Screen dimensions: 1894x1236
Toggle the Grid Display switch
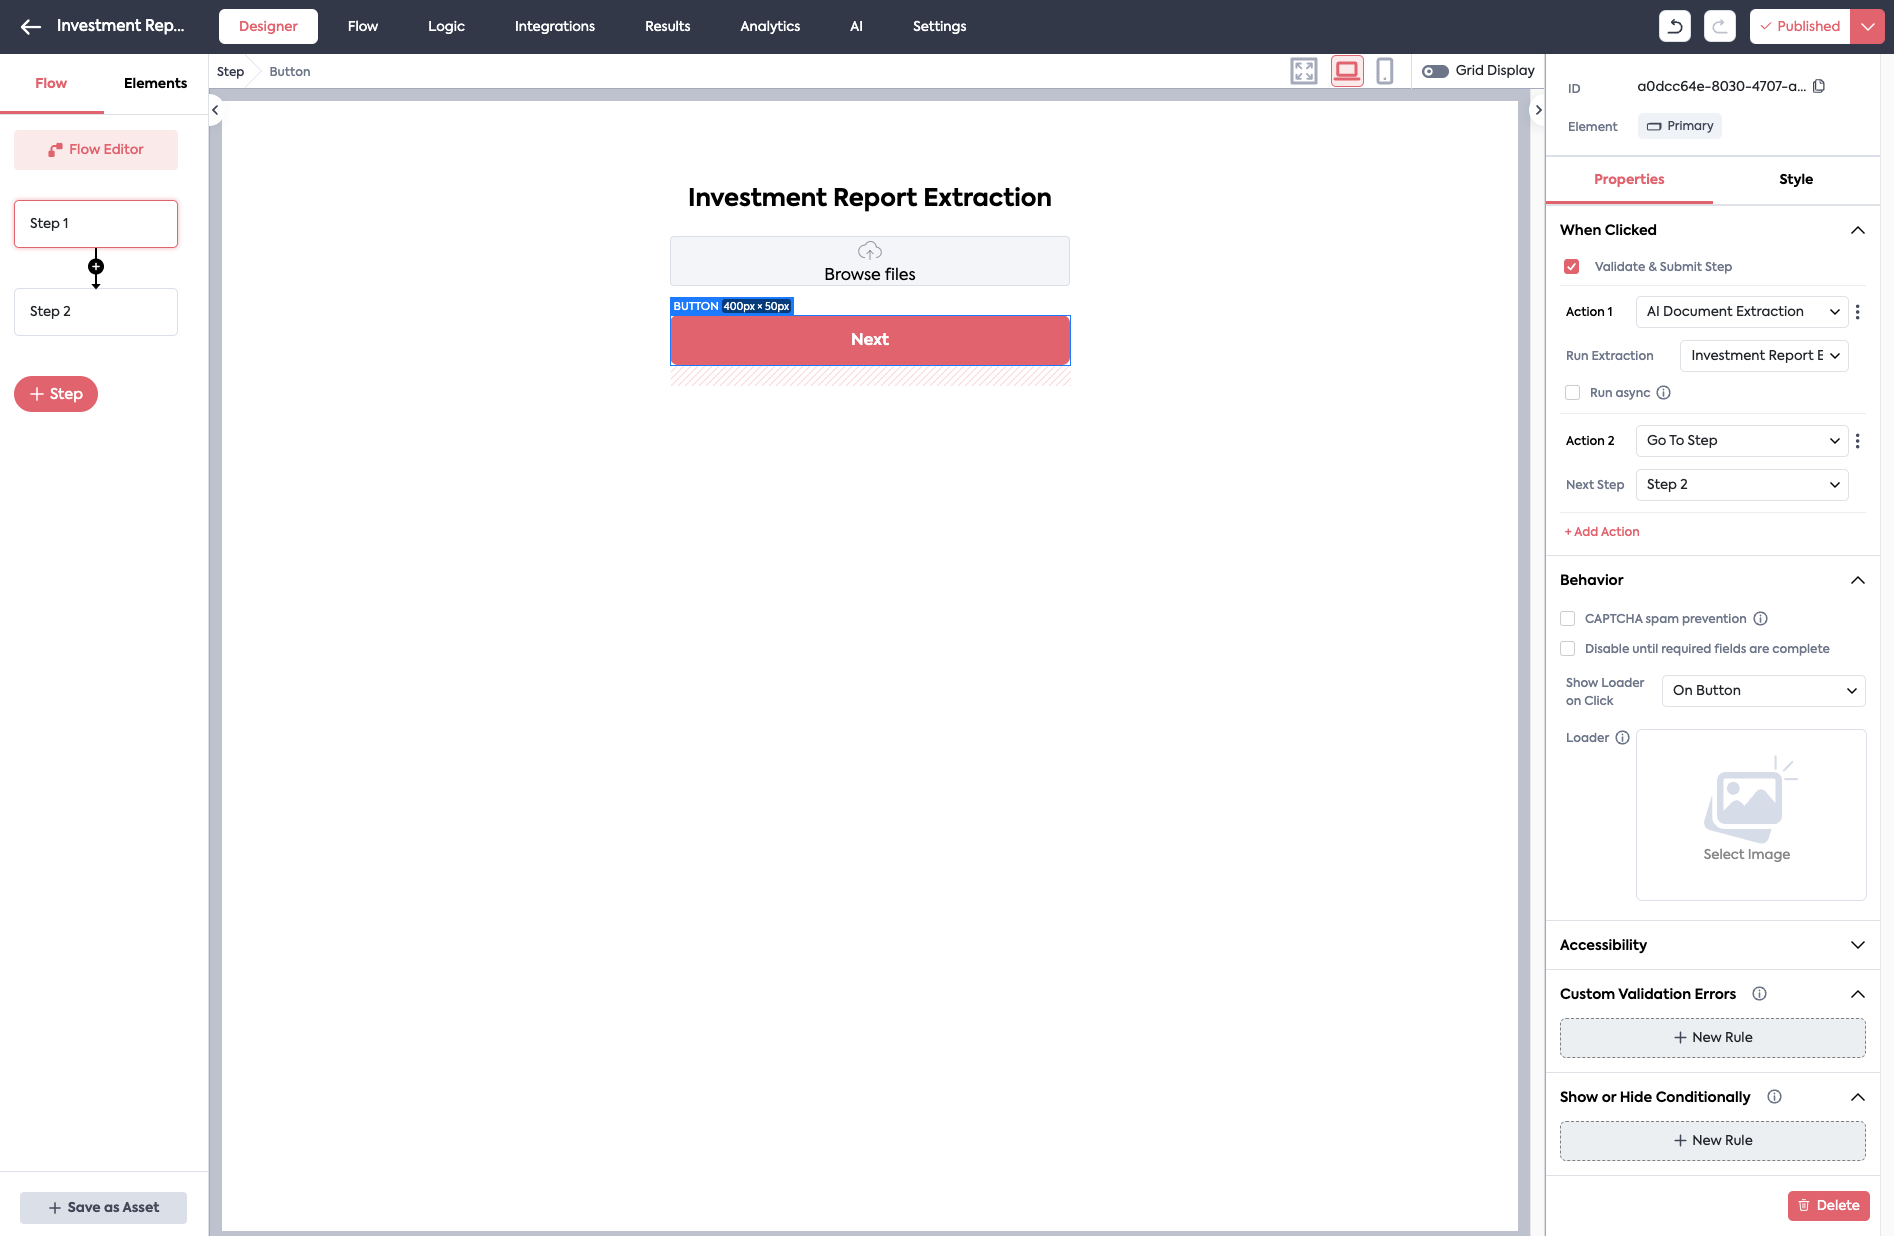tap(1435, 71)
